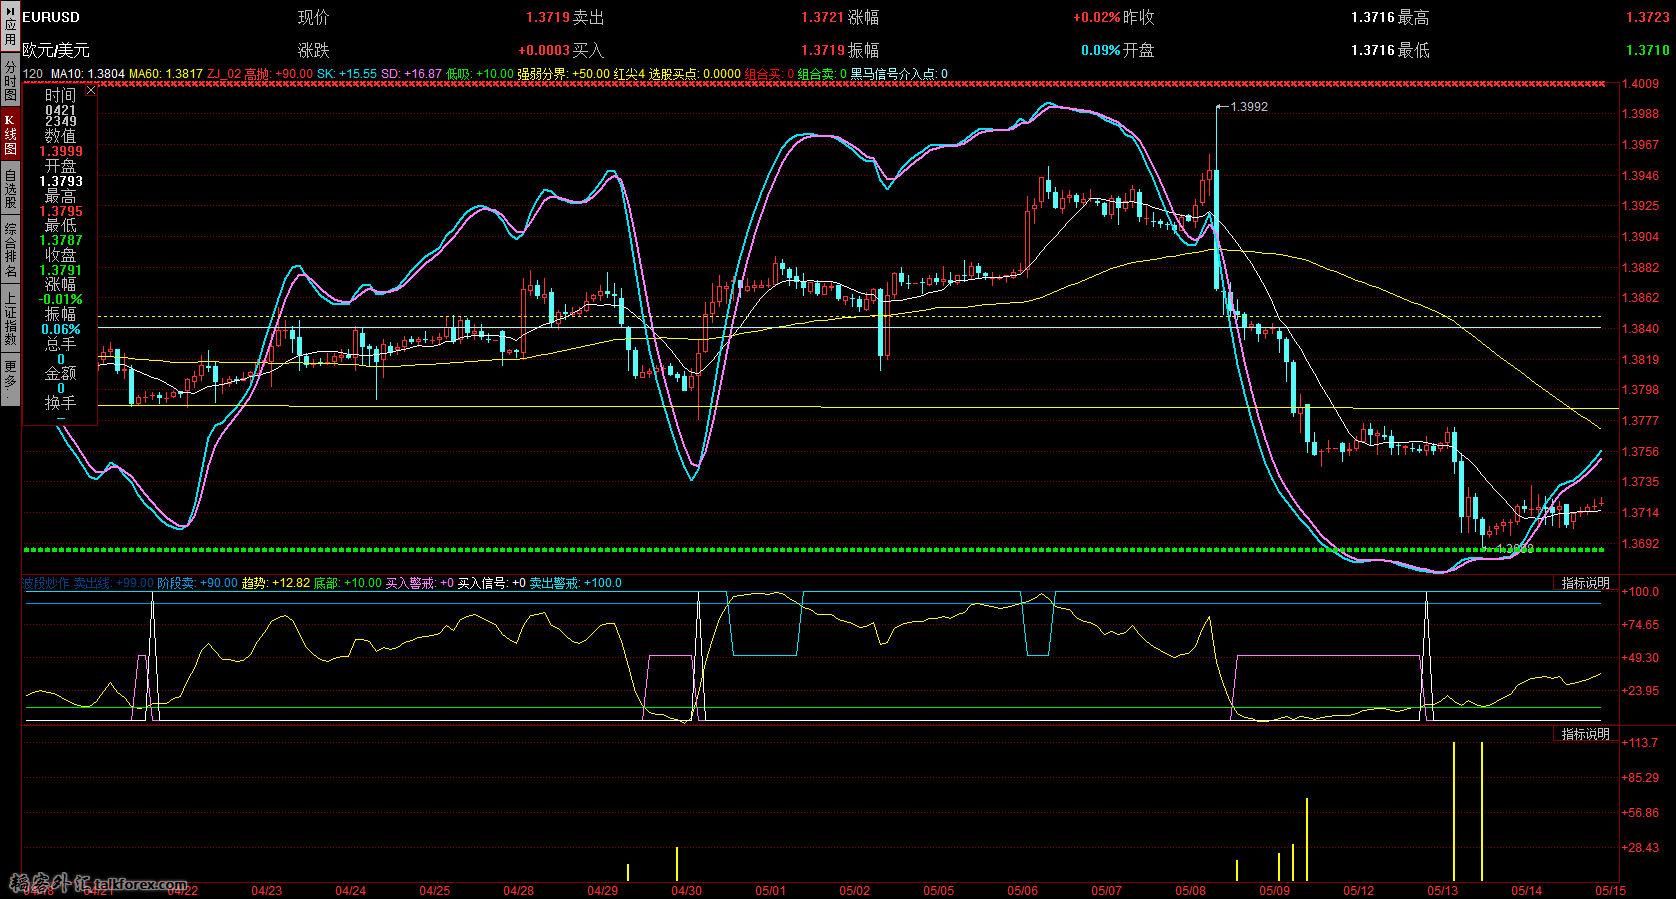The width and height of the screenshot is (1676, 899).
Task: Click the 趋势: +12.82 indicator label
Action: (x=276, y=583)
